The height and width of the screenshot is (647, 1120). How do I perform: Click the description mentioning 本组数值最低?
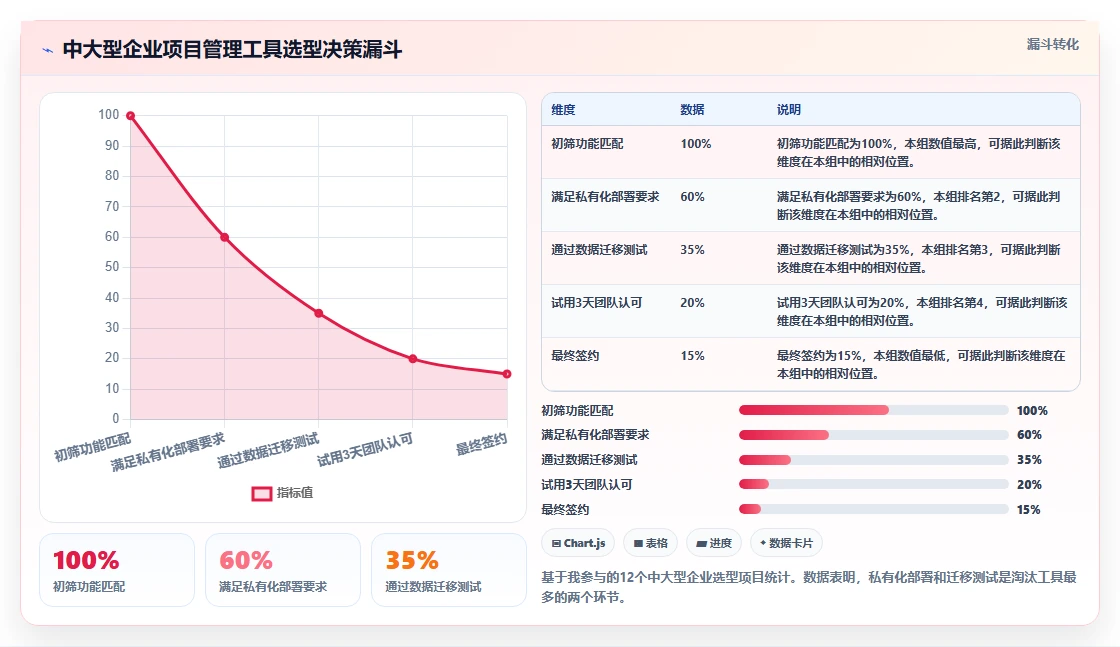pos(921,364)
